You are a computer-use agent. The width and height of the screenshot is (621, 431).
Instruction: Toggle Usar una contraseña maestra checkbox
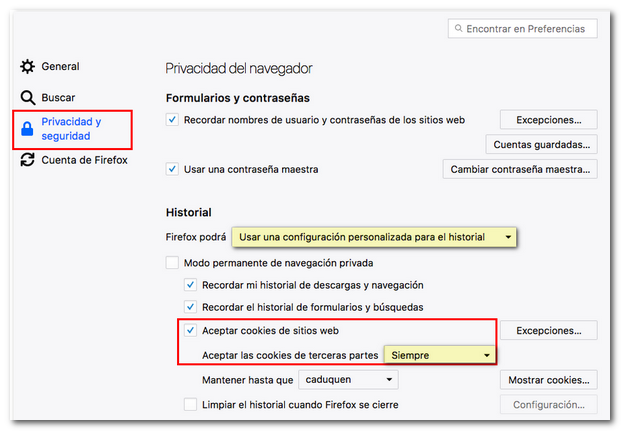tap(173, 169)
